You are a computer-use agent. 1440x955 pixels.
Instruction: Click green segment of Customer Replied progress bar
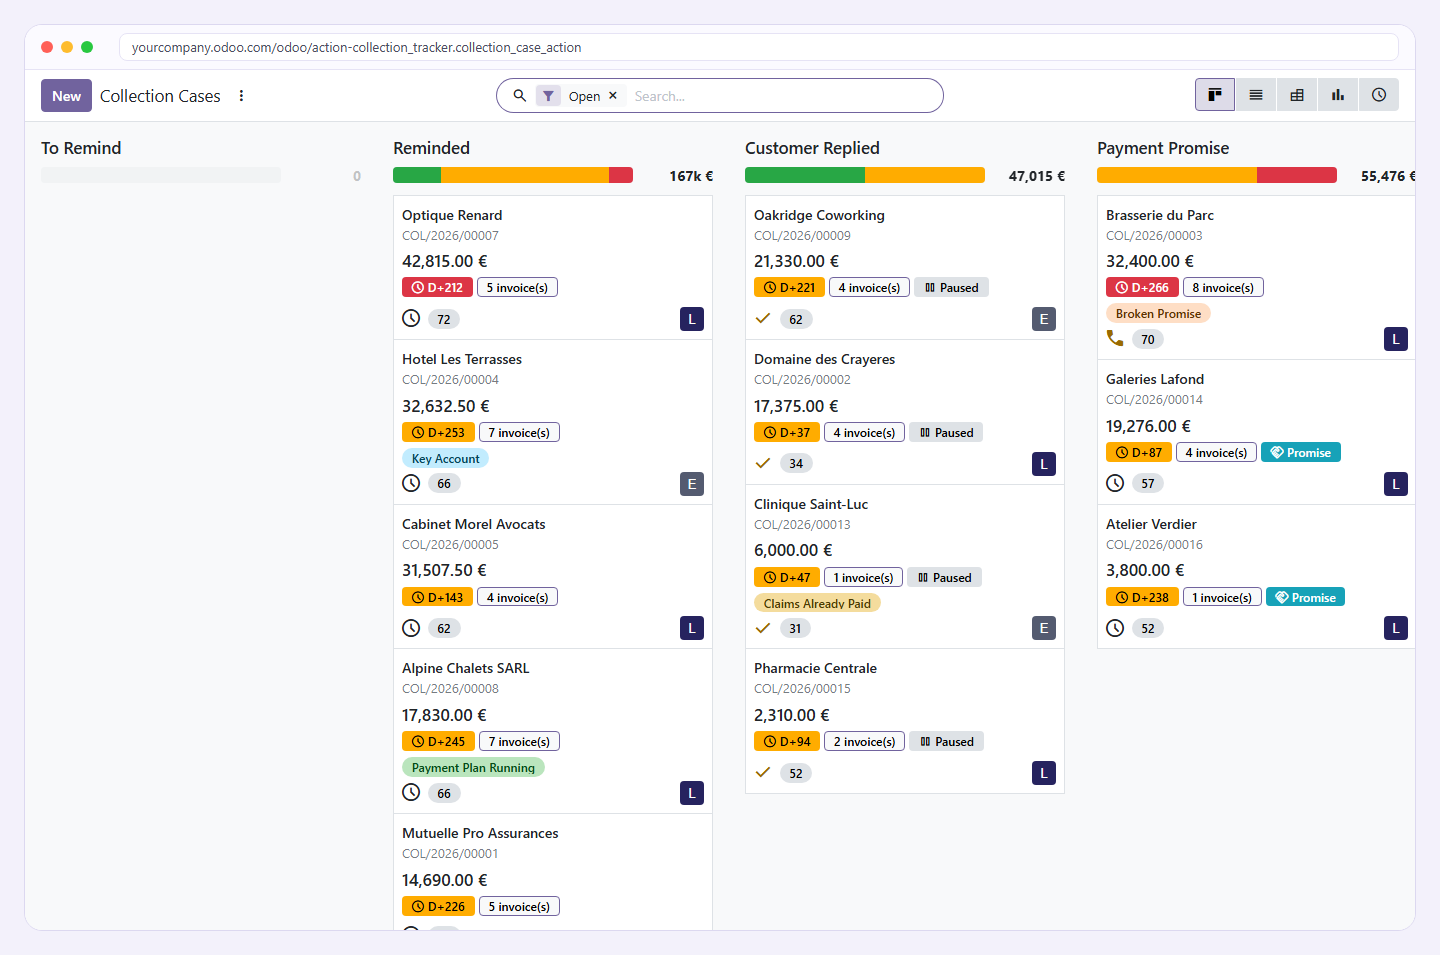tap(805, 175)
